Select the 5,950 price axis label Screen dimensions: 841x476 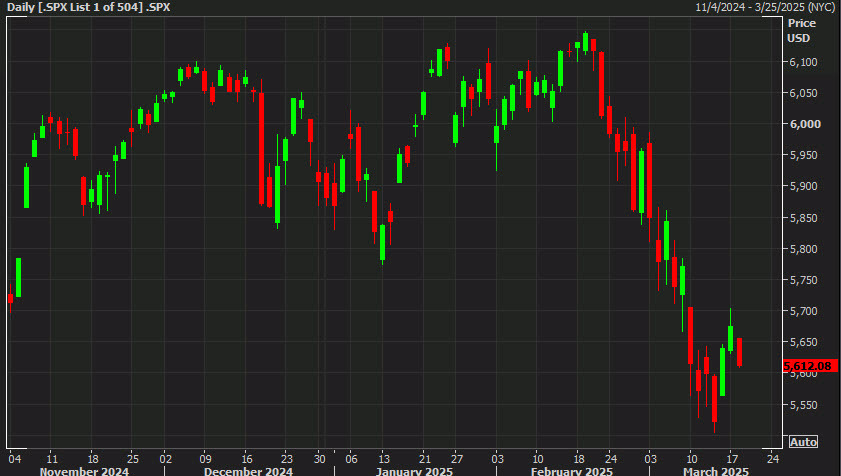click(x=803, y=156)
